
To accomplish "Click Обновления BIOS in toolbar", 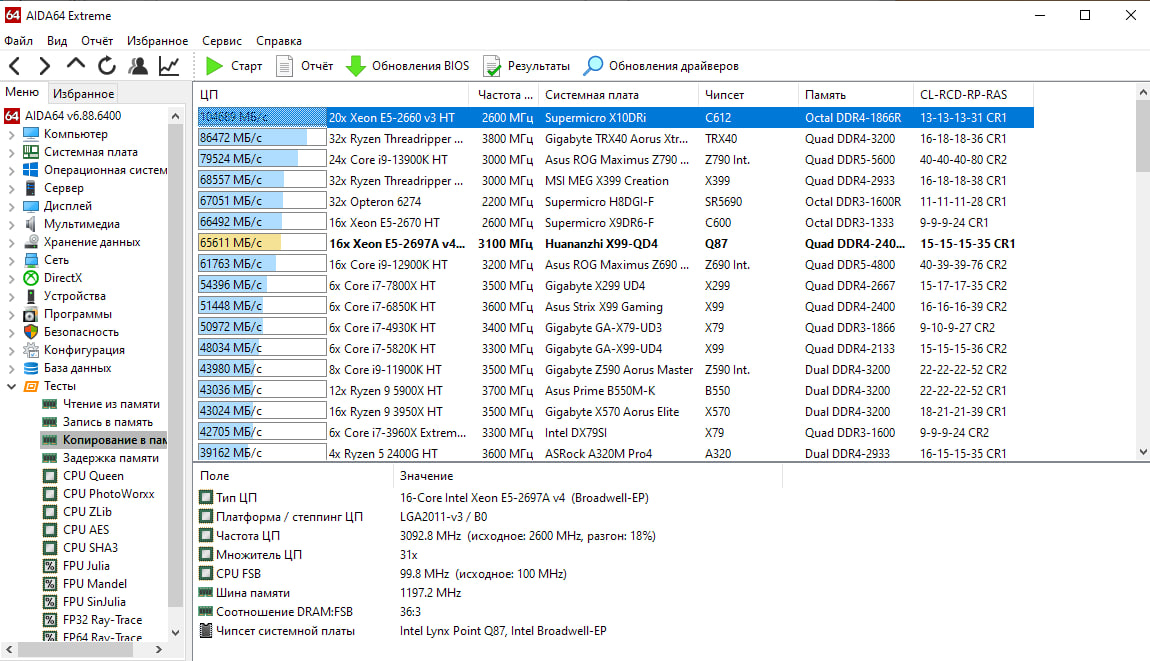I will (x=407, y=66).
